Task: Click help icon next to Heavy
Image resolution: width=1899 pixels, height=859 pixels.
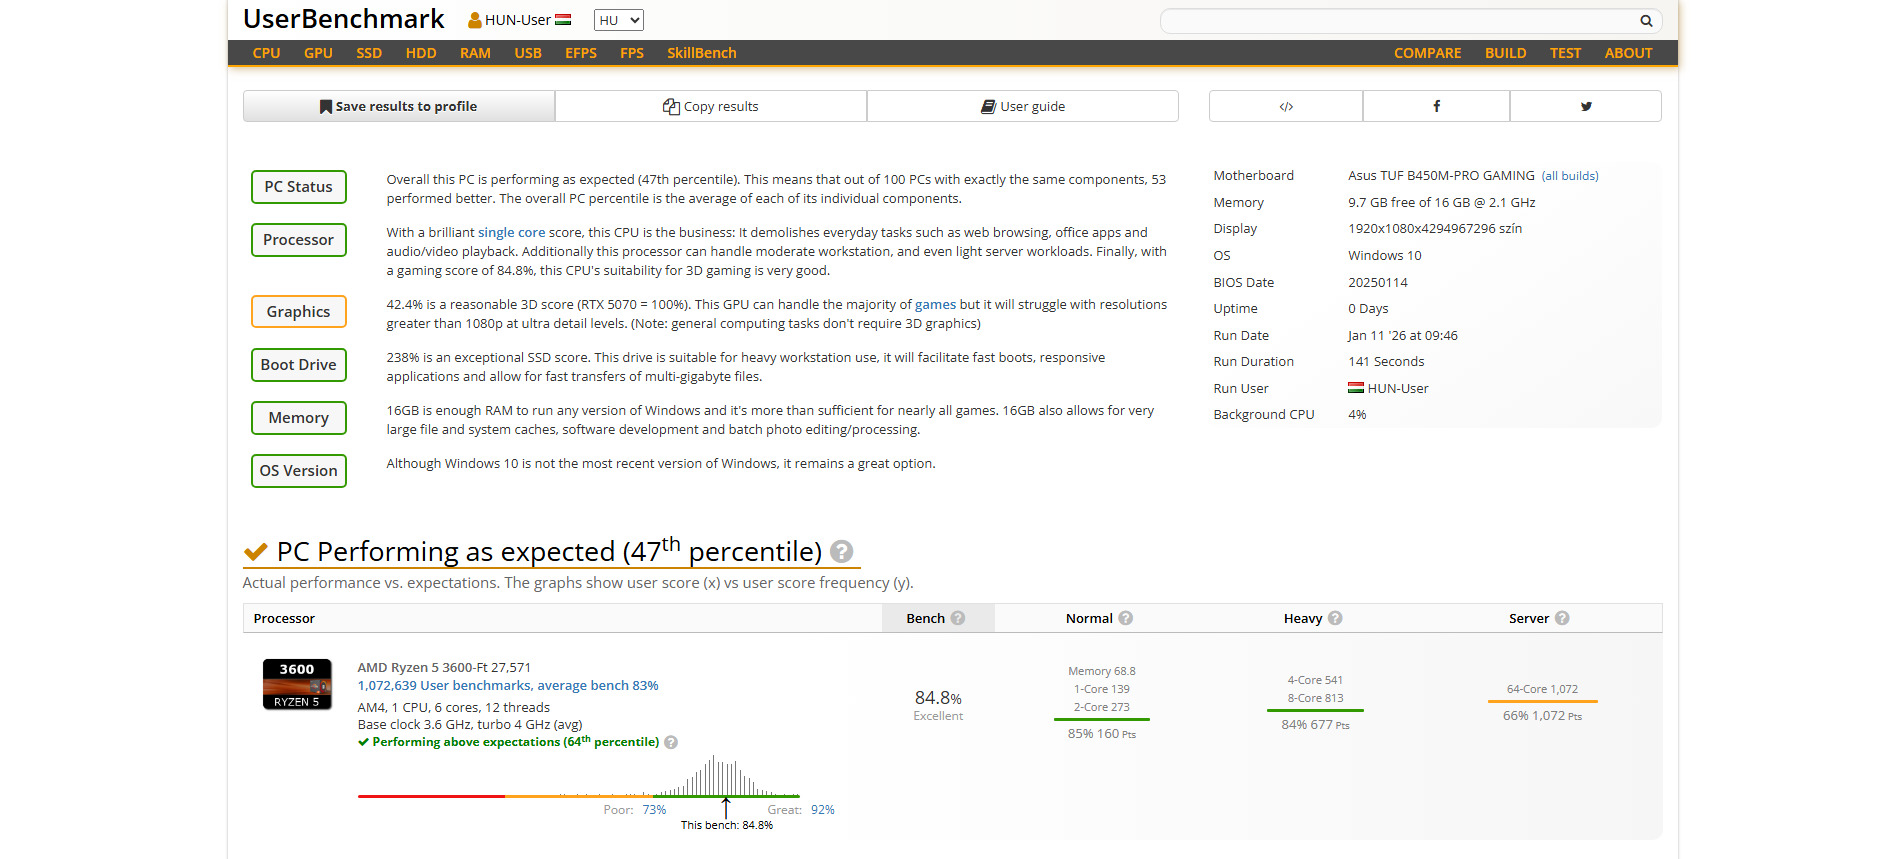Action: point(1335,618)
